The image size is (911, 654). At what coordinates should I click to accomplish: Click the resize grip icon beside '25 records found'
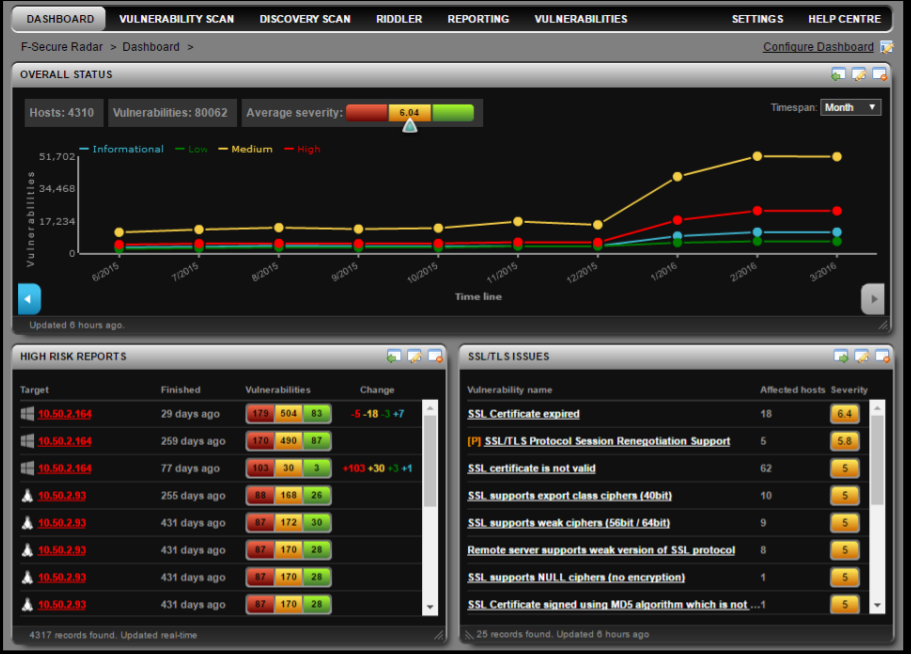click(469, 635)
